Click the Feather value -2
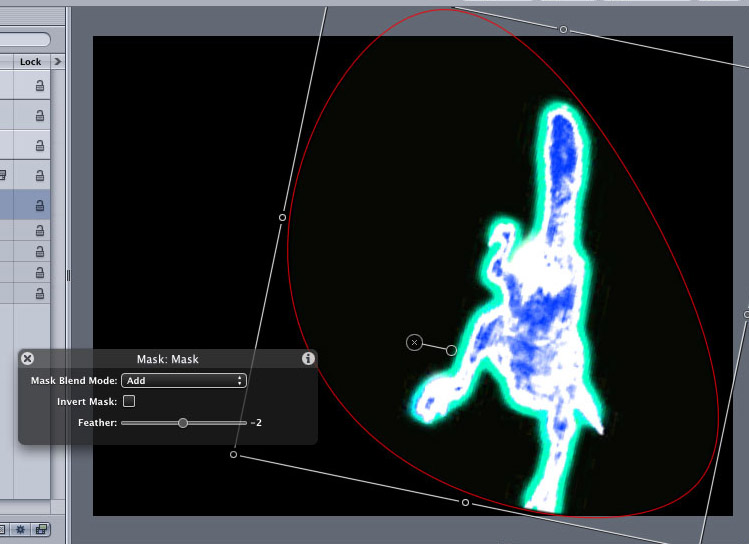749x544 pixels. click(x=256, y=423)
